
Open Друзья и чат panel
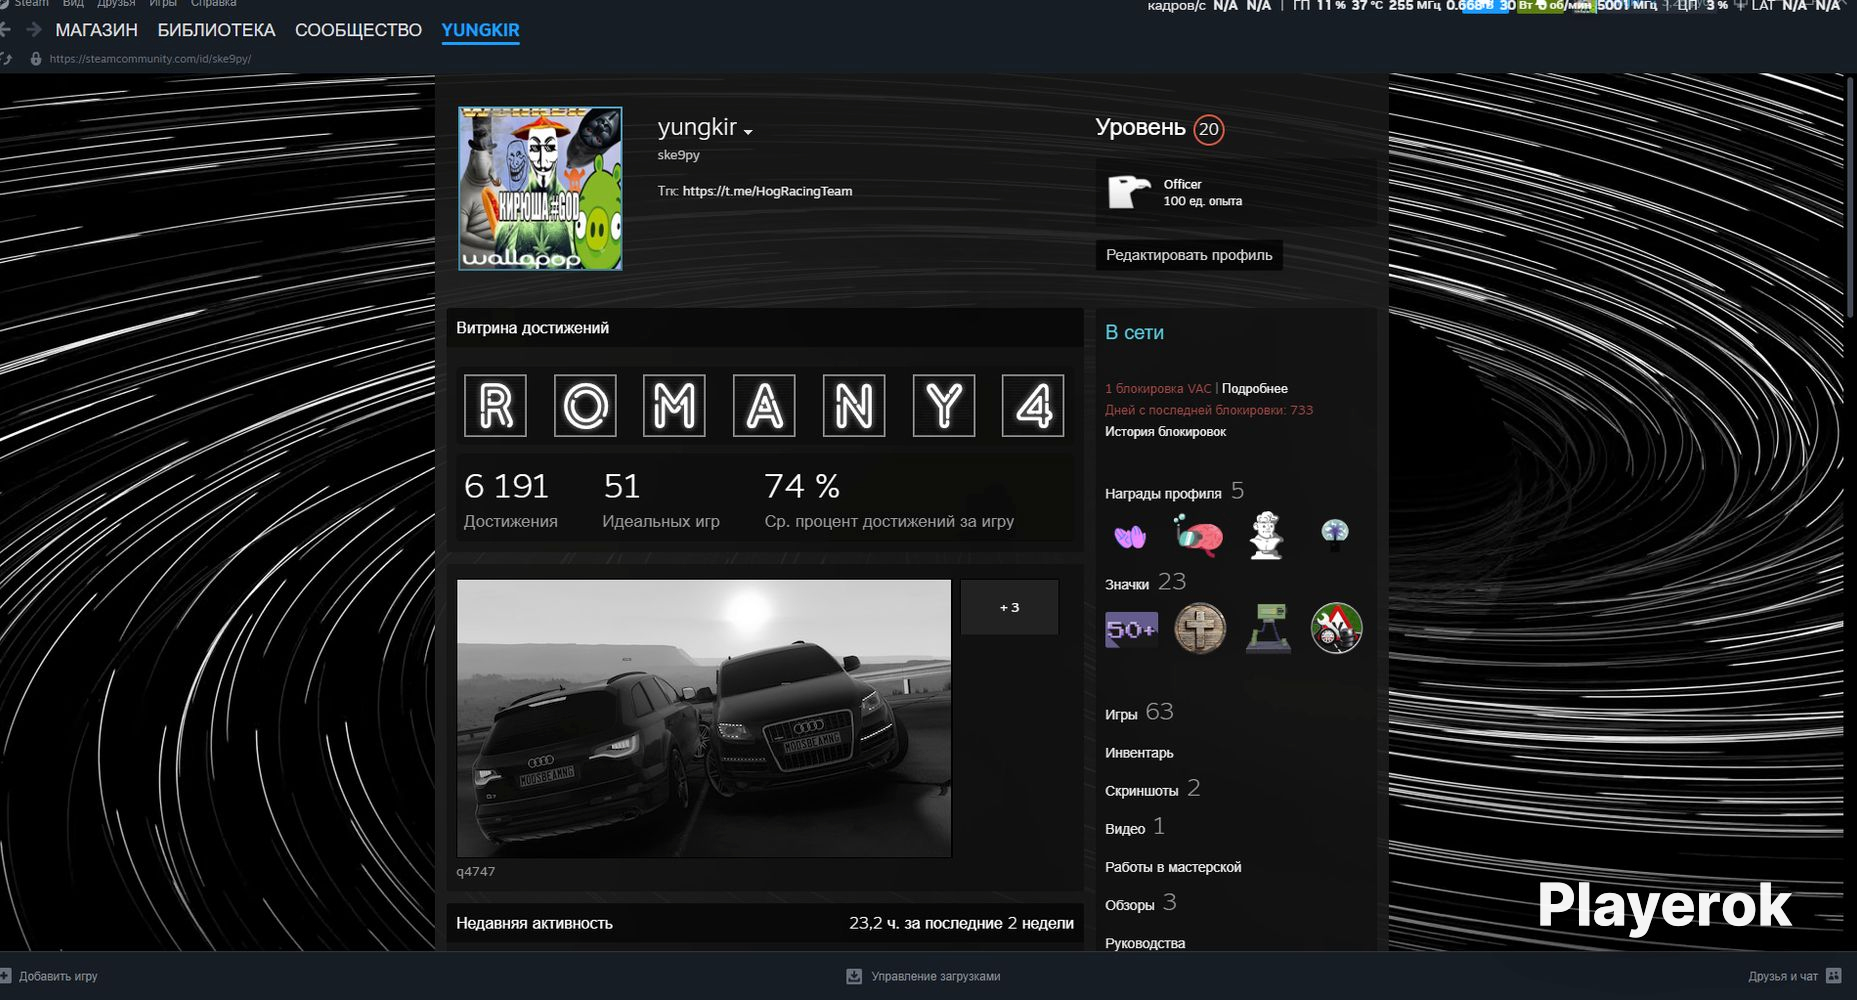(1783, 976)
